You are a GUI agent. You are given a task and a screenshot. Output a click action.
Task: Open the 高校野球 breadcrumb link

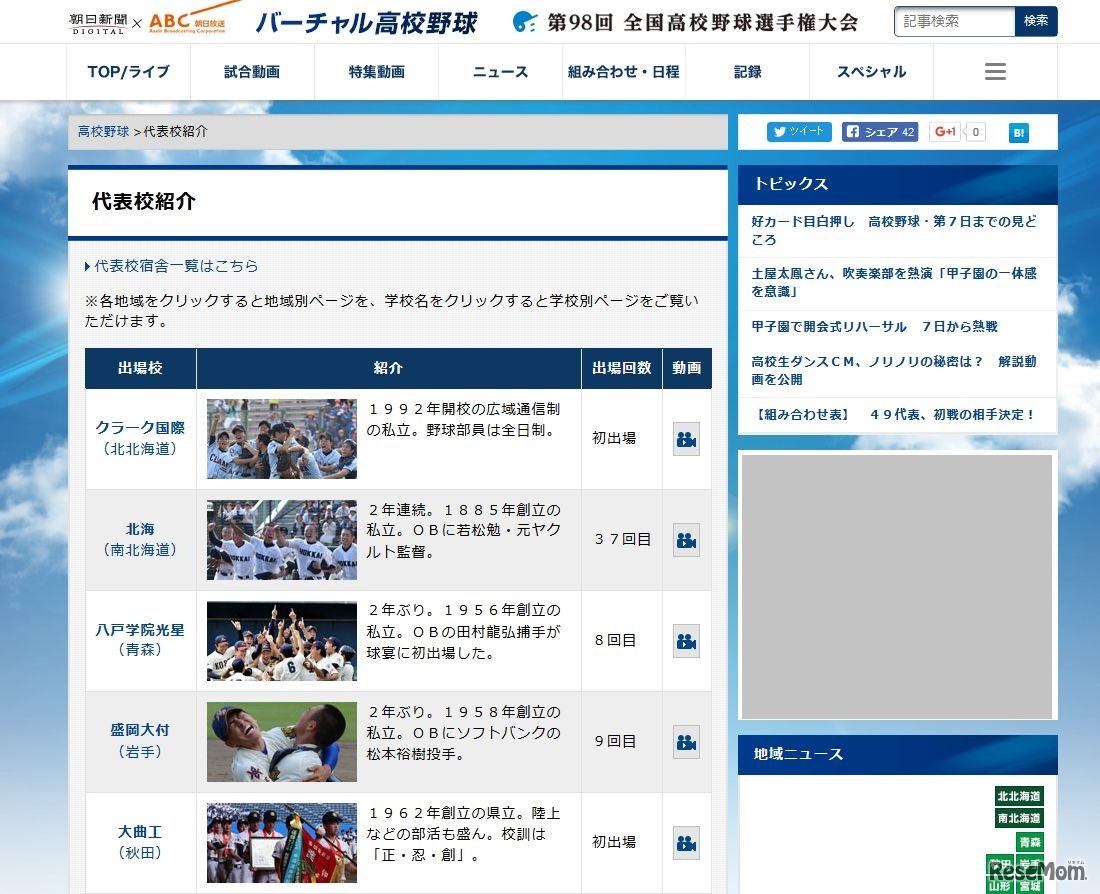coord(103,131)
